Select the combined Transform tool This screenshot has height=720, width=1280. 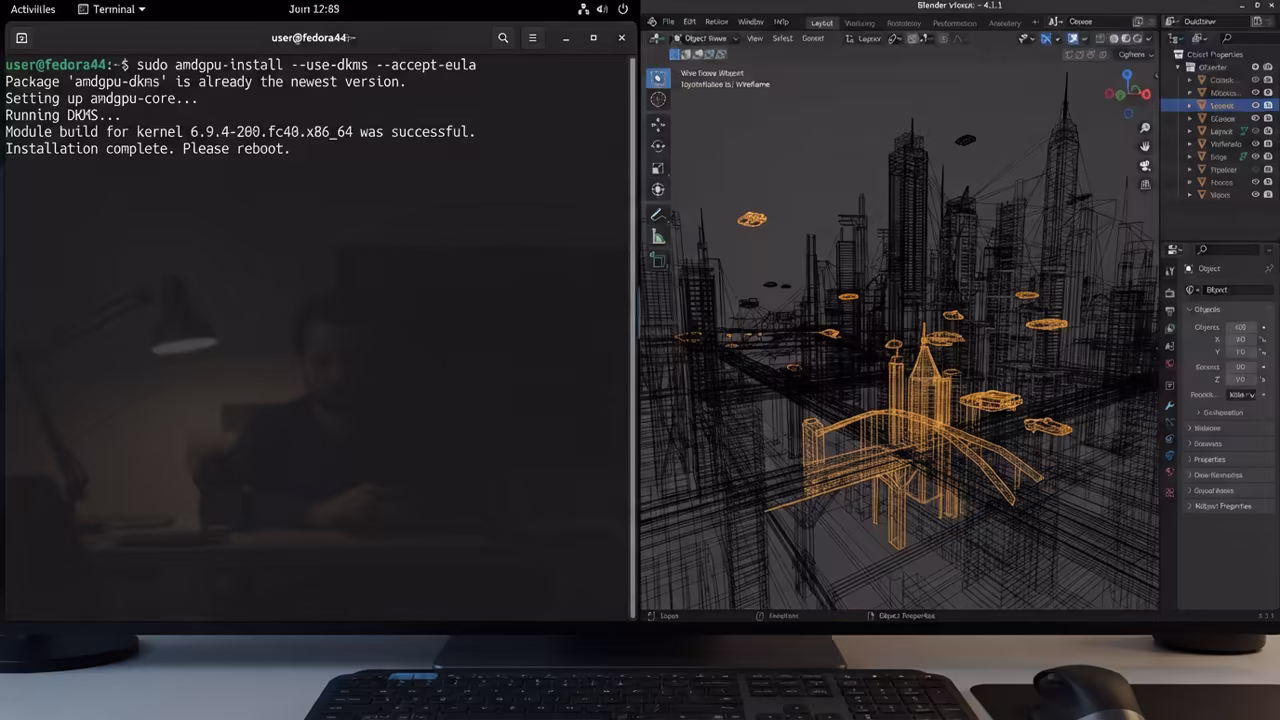pos(658,190)
